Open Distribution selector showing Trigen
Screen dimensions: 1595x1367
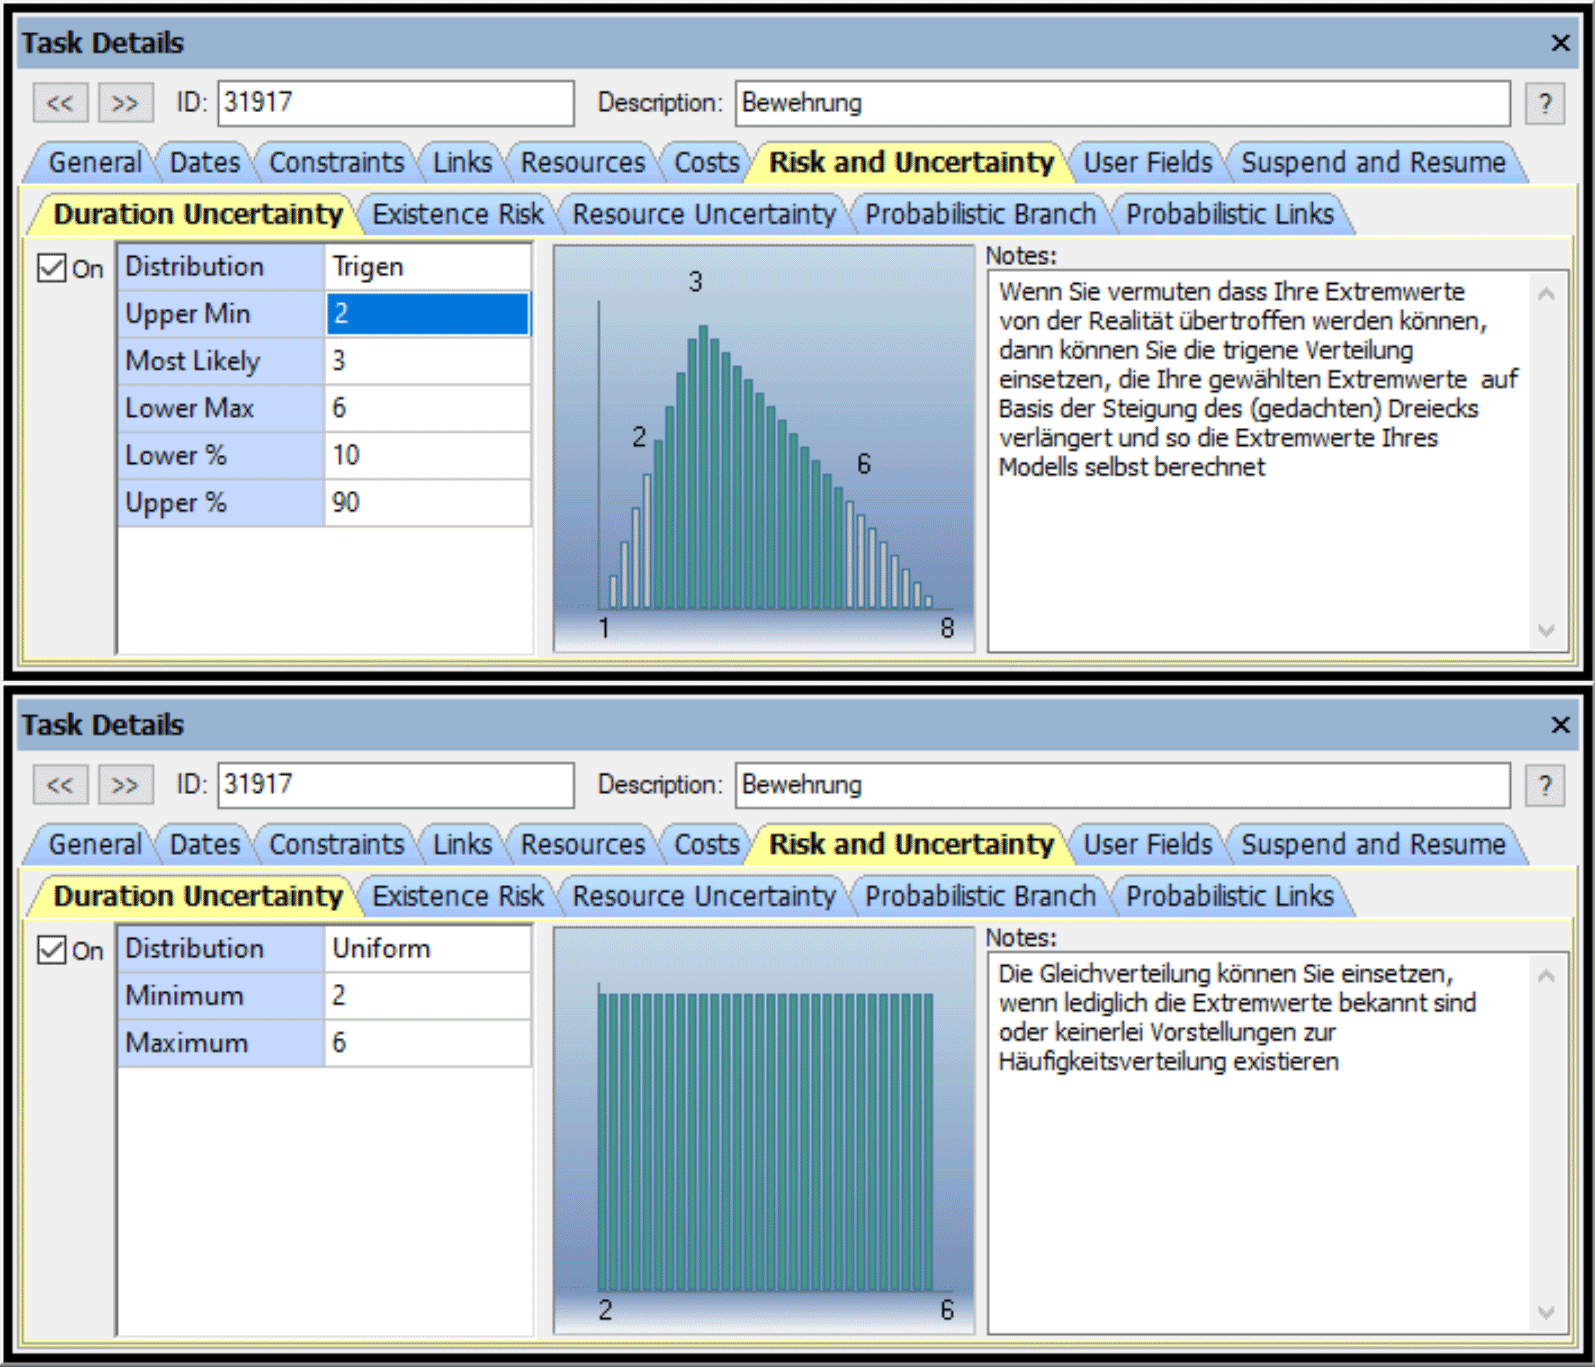pyautogui.click(x=426, y=267)
